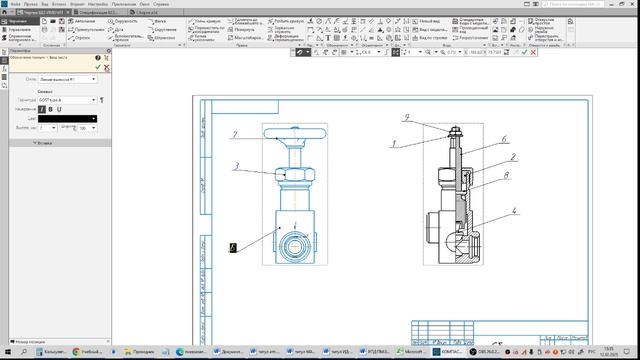The height and width of the screenshot is (360, 640).
Task: Click the Масштабировать scale tool
Action: click(x=245, y=38)
